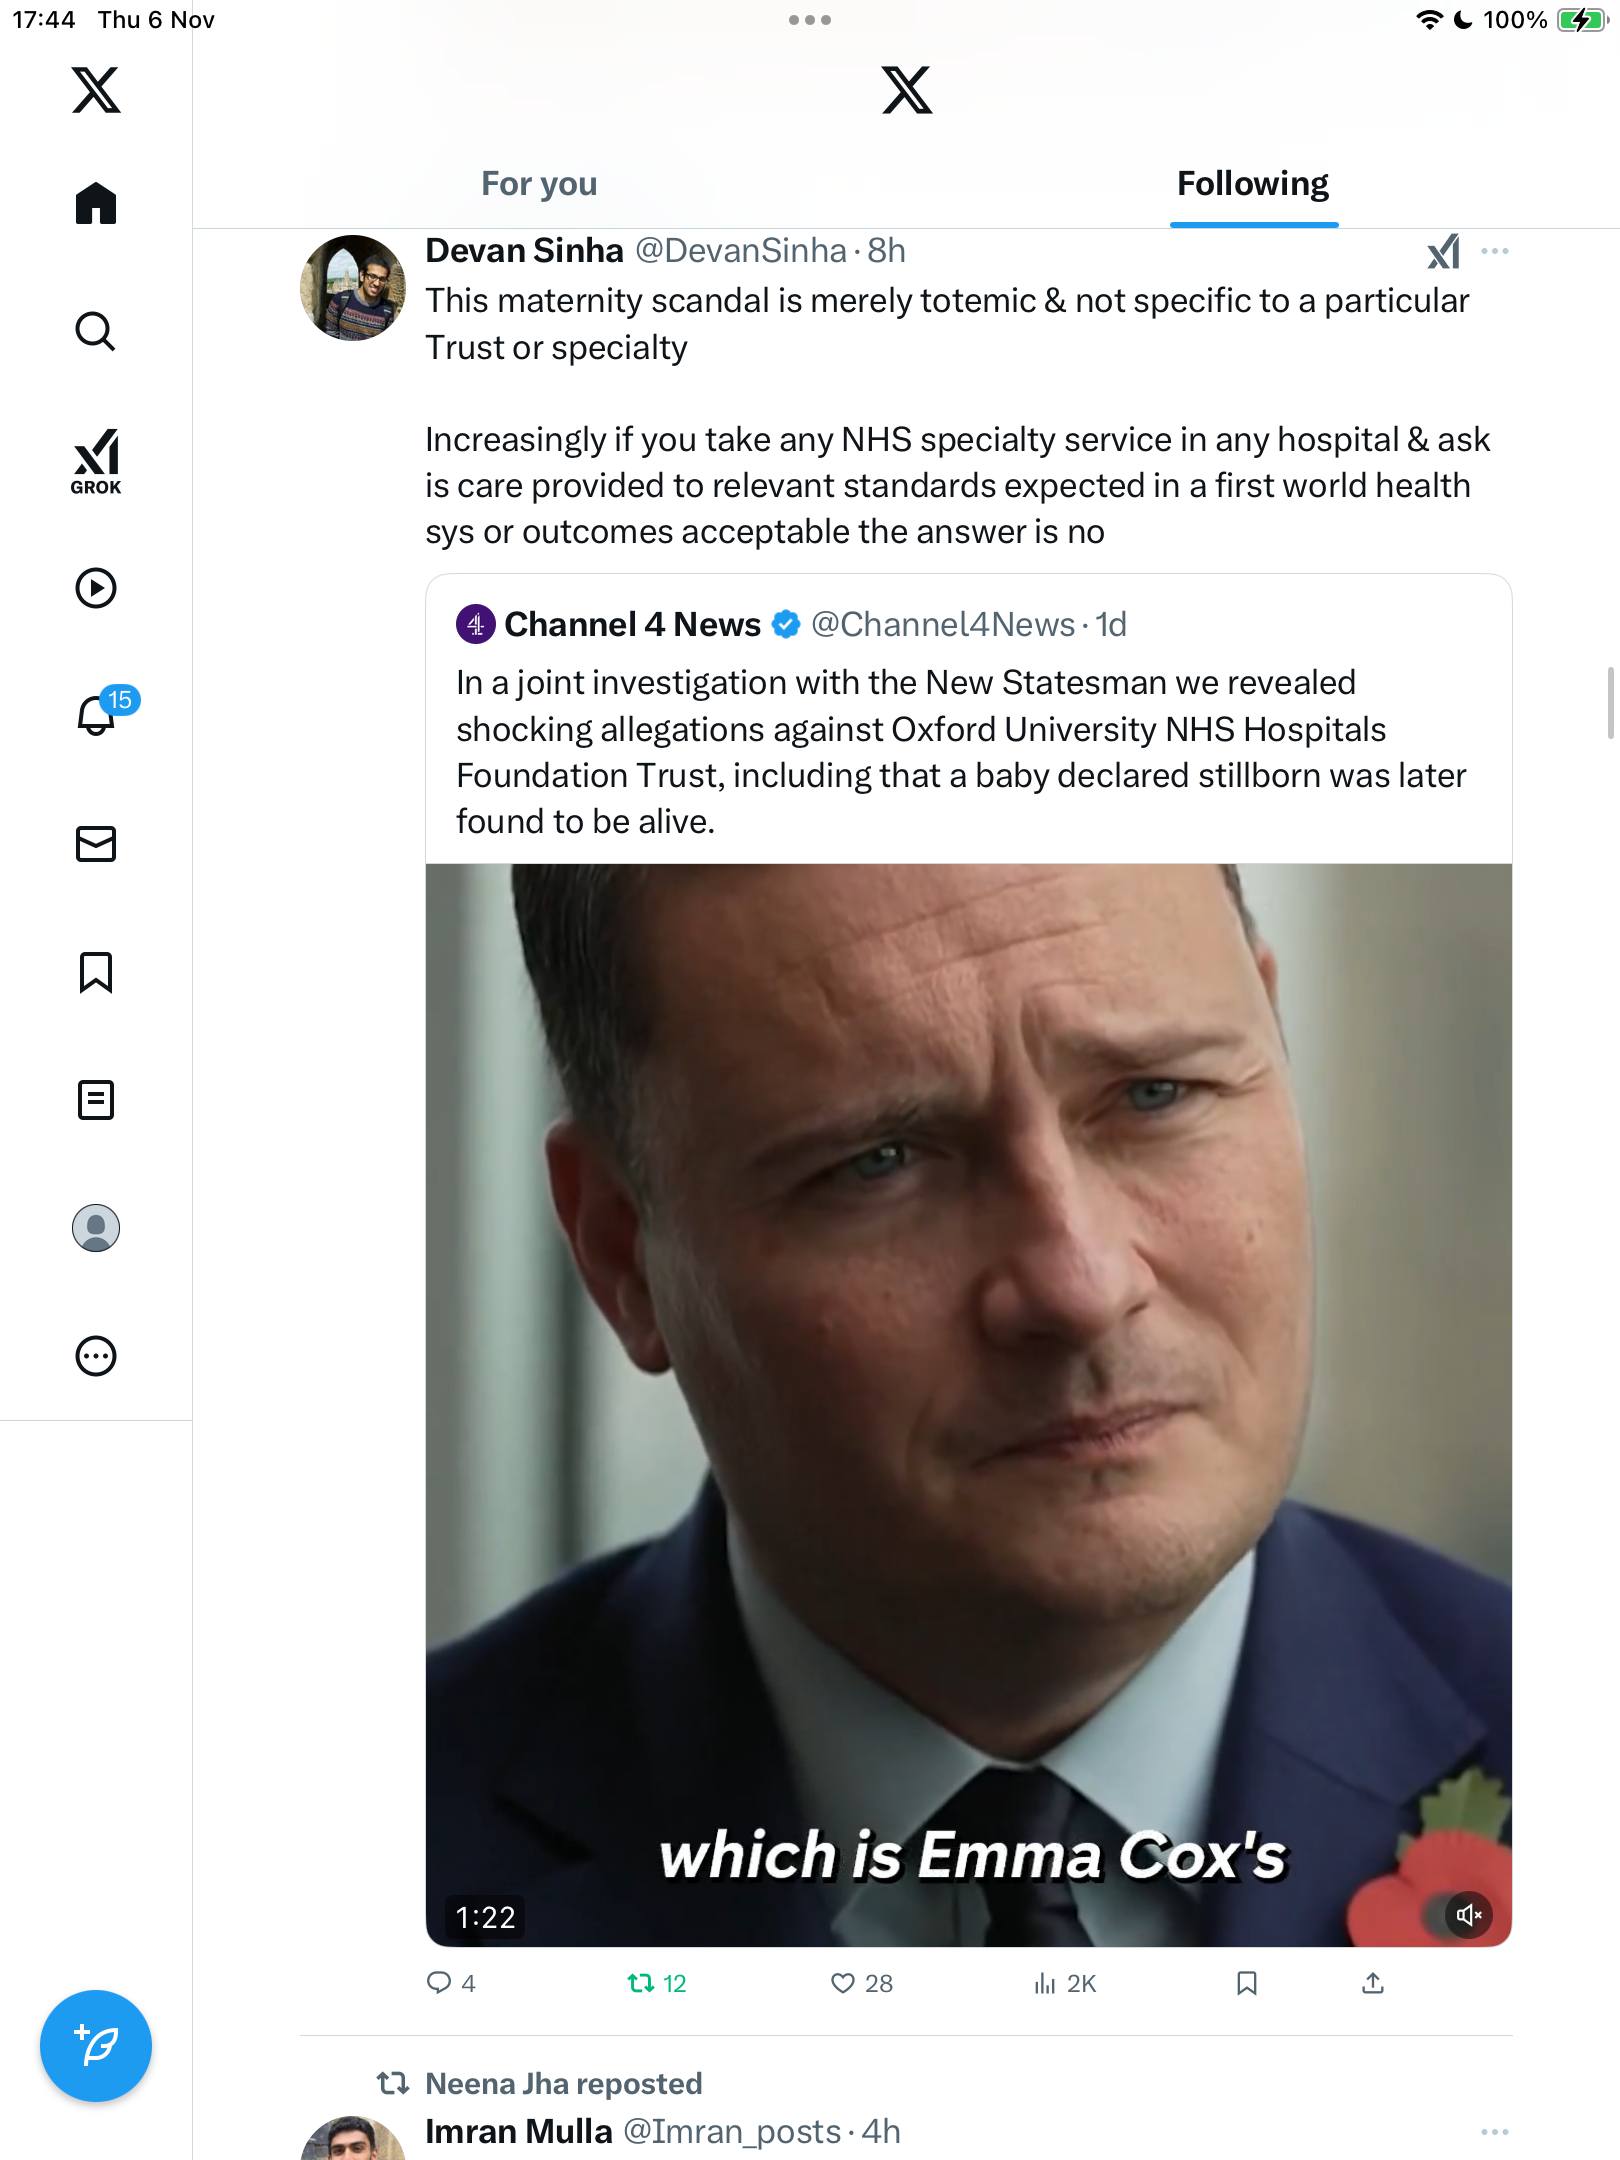Expand the sidebar More circle menu
1620x2160 pixels.
(x=96, y=1356)
